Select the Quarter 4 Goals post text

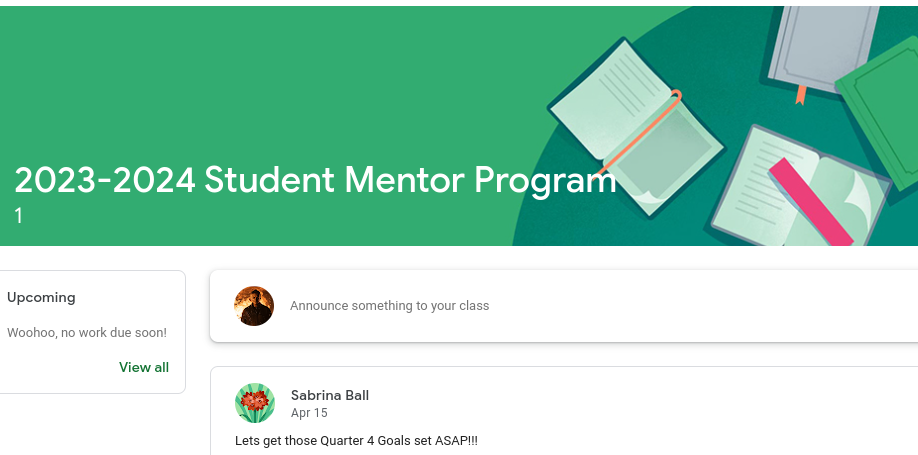tap(357, 440)
